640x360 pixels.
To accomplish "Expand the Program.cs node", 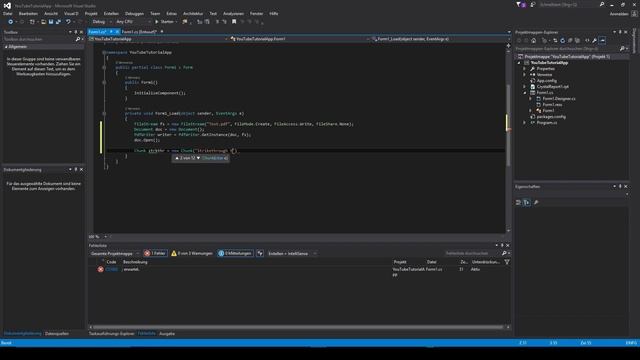I will tap(525, 122).
